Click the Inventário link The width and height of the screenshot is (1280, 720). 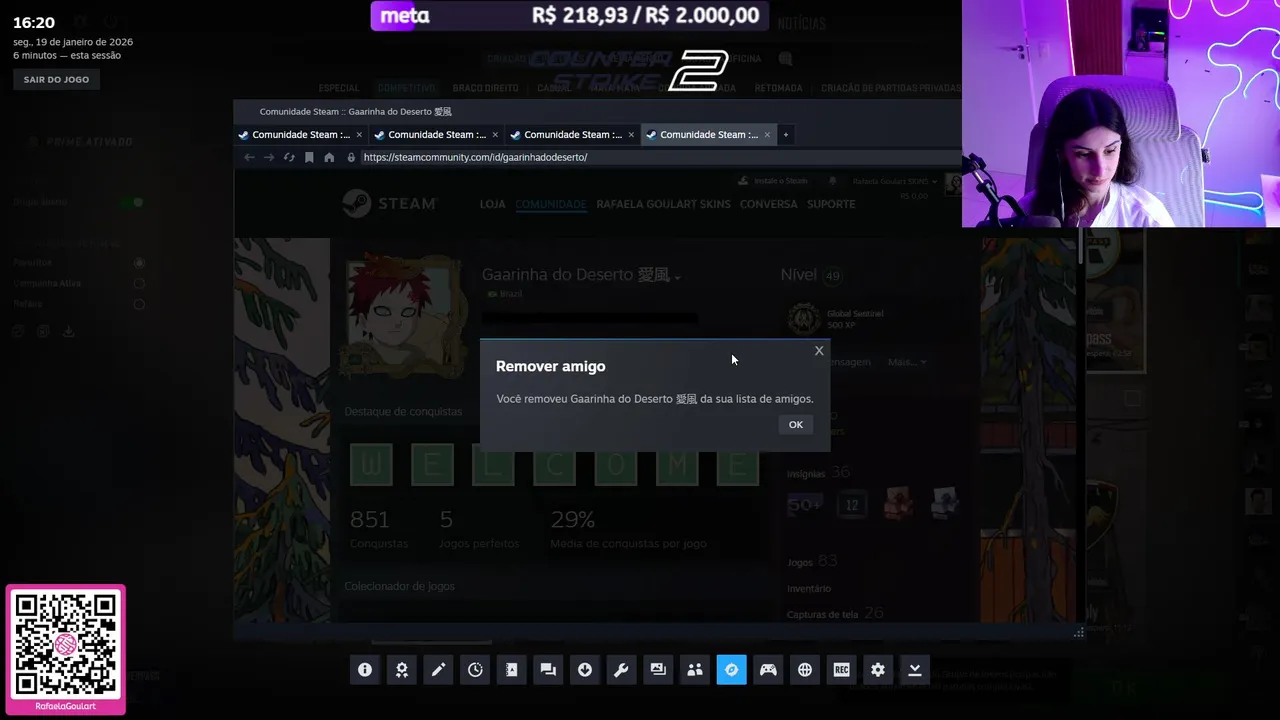(809, 589)
